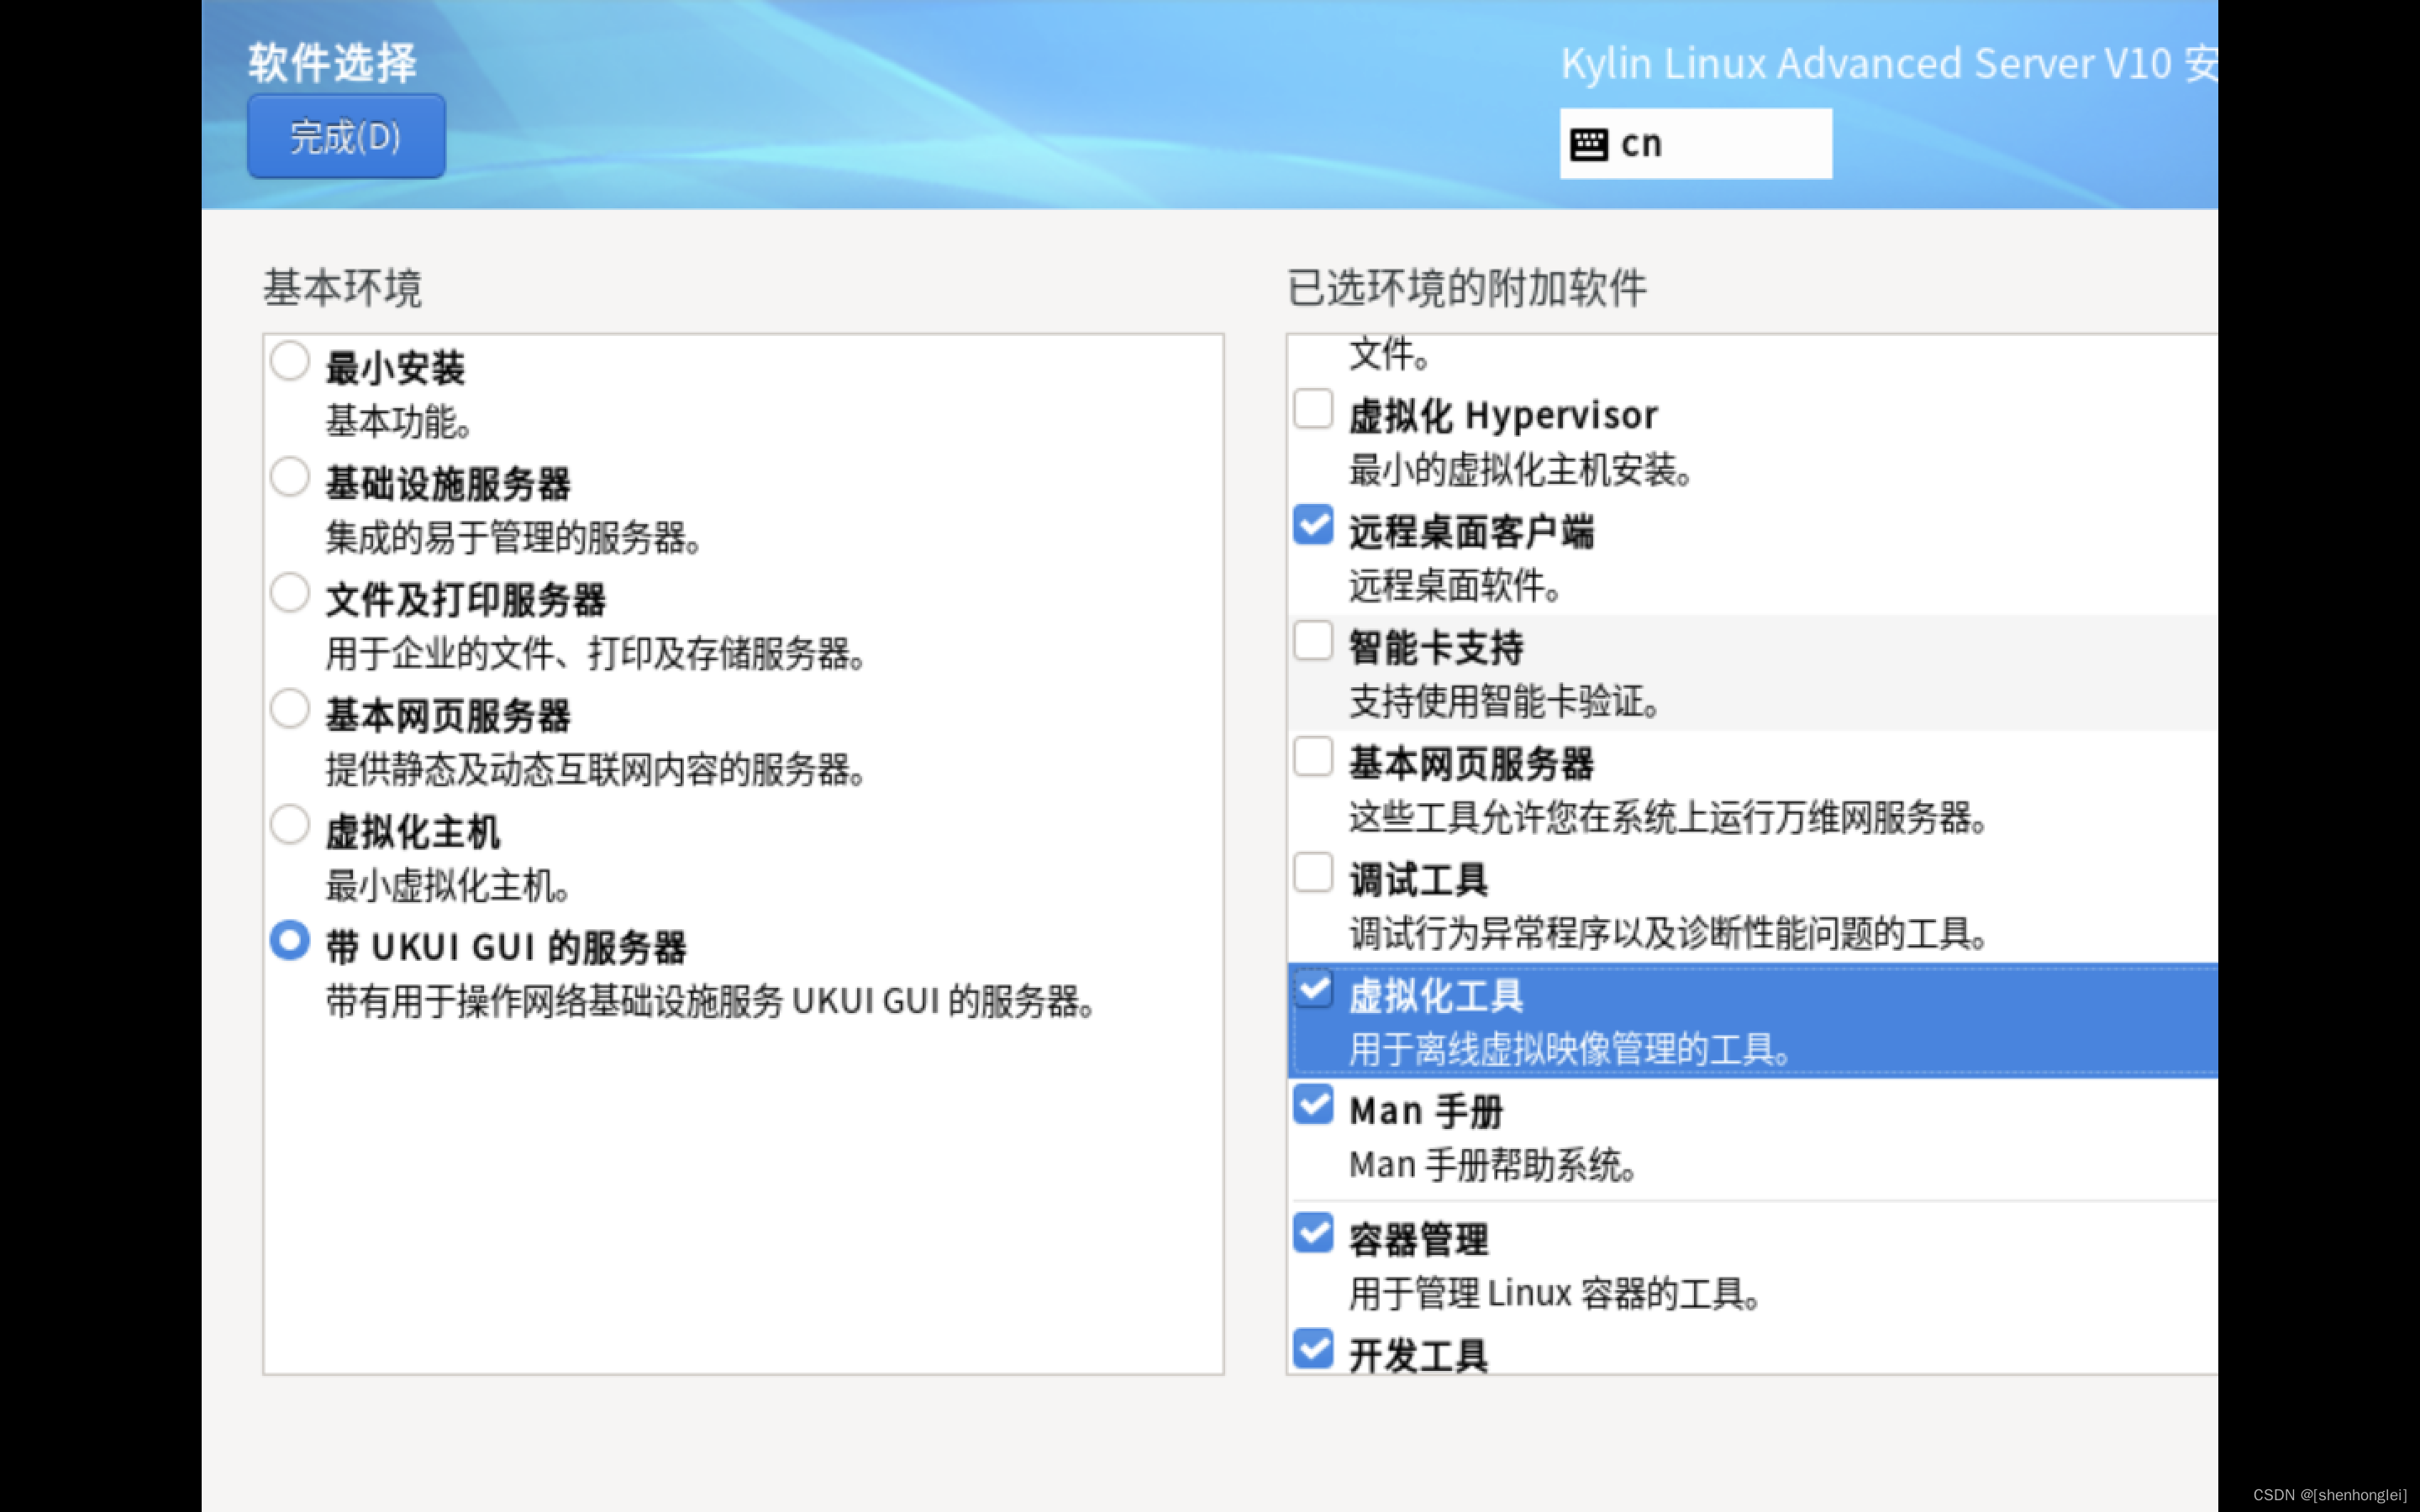The width and height of the screenshot is (2420, 1512).
Task: Click 带有用于操作网络基础设施服务 UKUI GUI 的服务器。 text
Action: pyautogui.click(x=710, y=1002)
